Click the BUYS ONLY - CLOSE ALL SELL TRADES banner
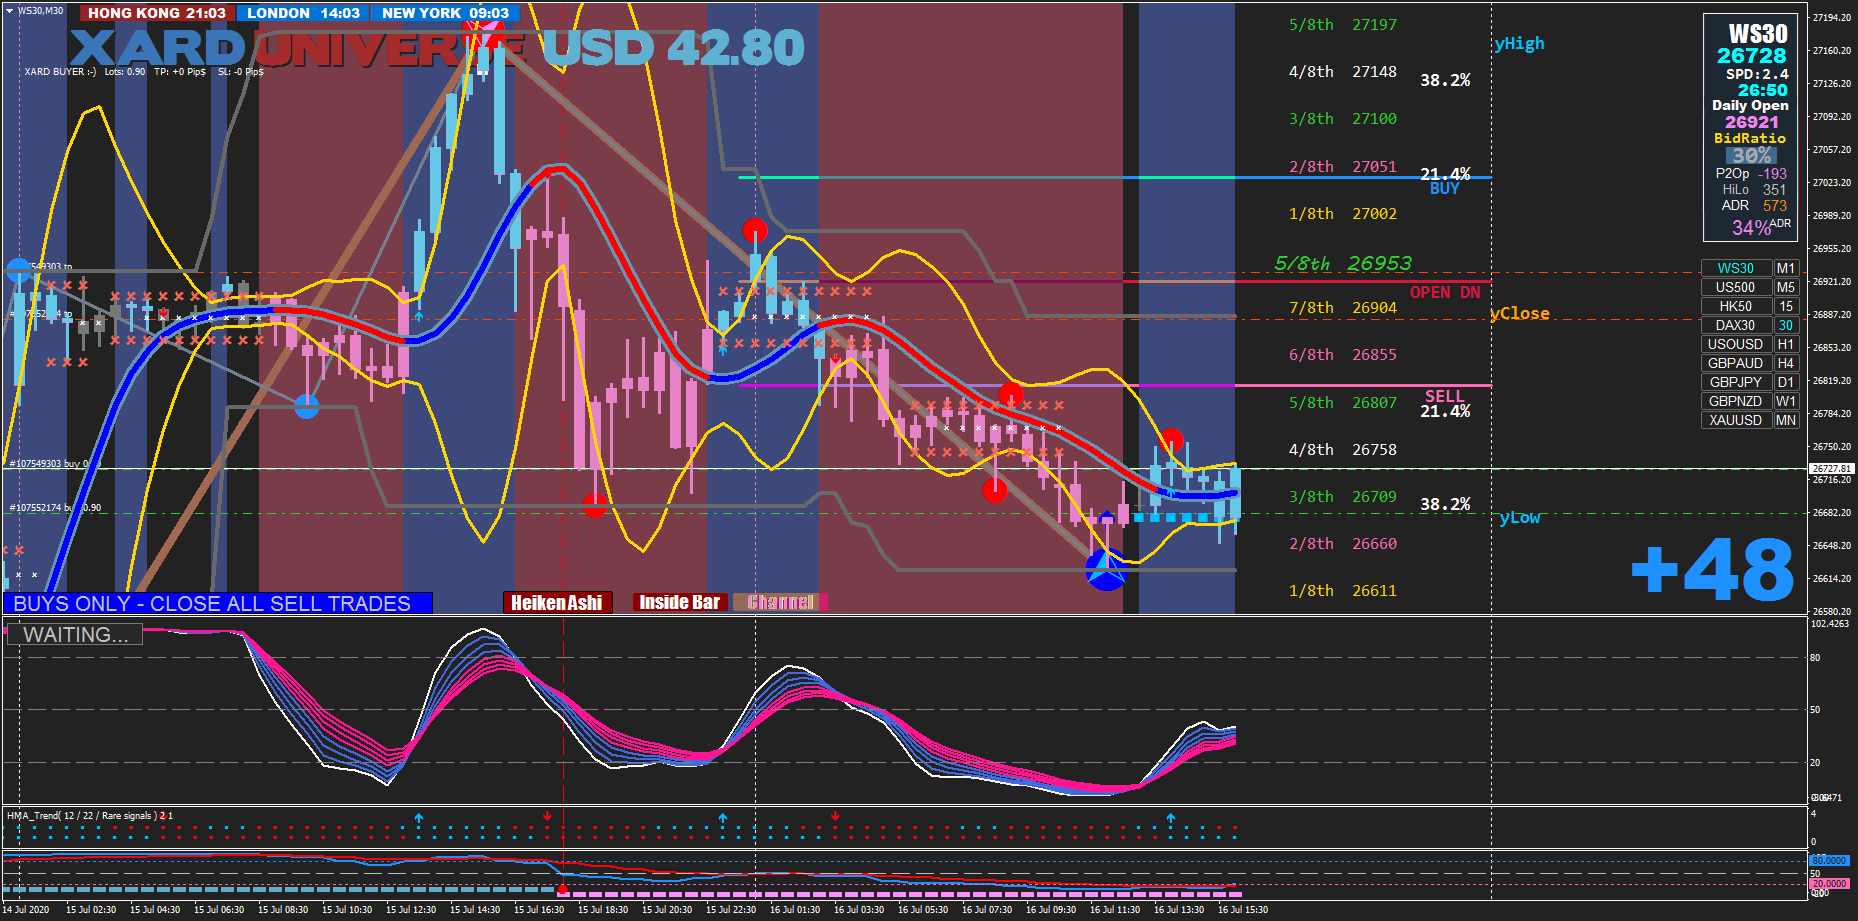This screenshot has width=1858, height=921. pos(218,603)
